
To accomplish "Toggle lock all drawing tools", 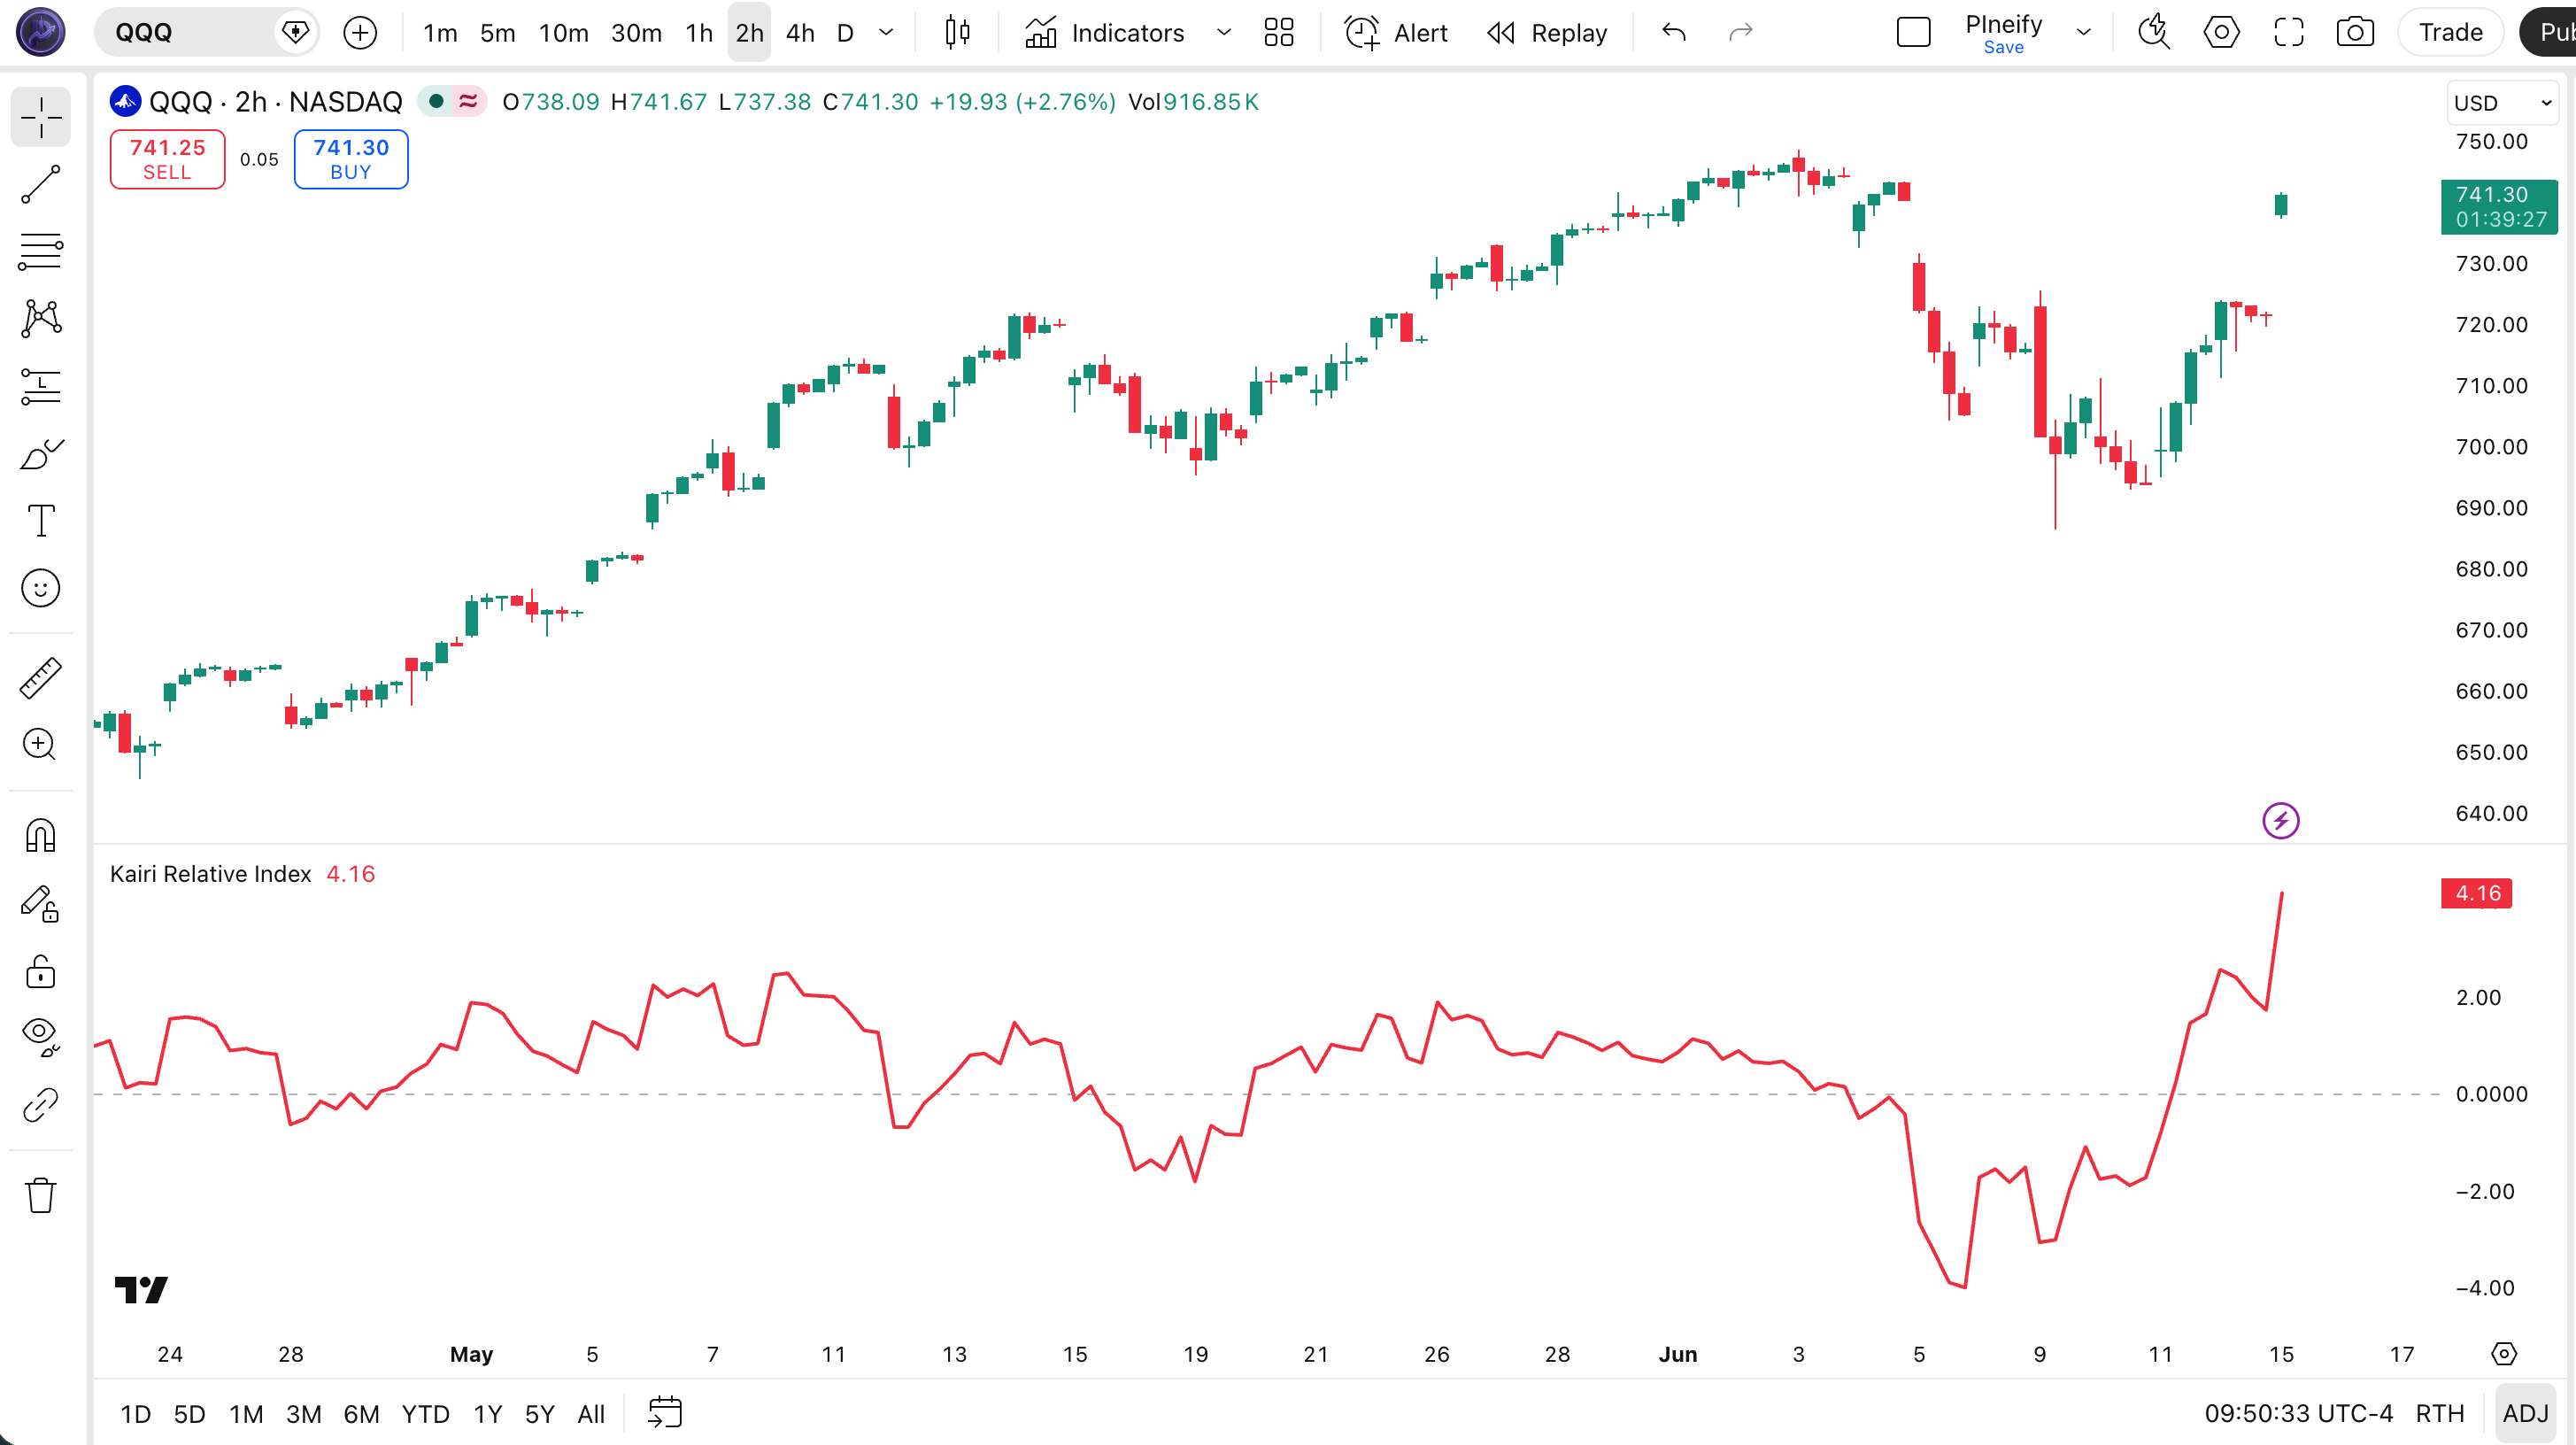I will click(x=41, y=971).
